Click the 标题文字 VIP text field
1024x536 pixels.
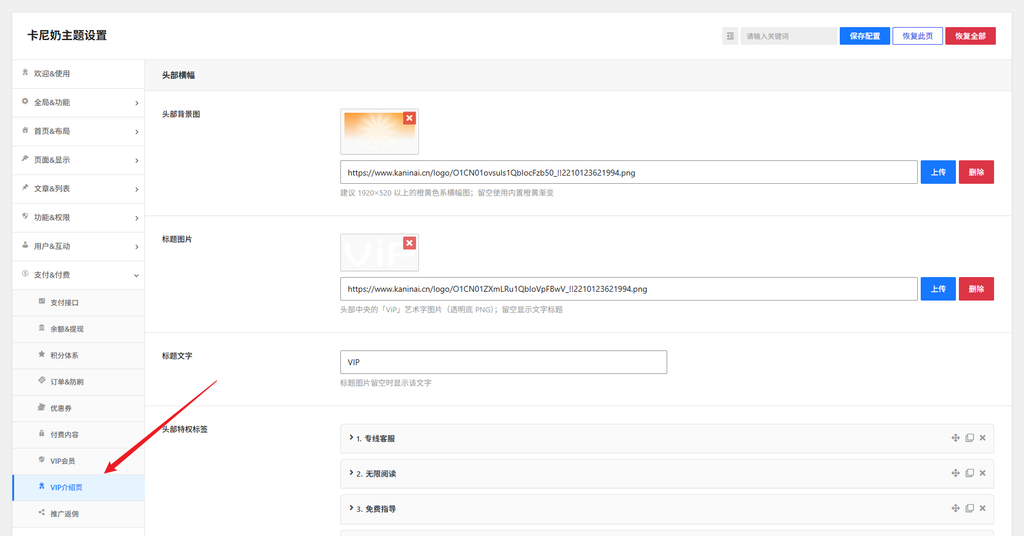pos(504,362)
